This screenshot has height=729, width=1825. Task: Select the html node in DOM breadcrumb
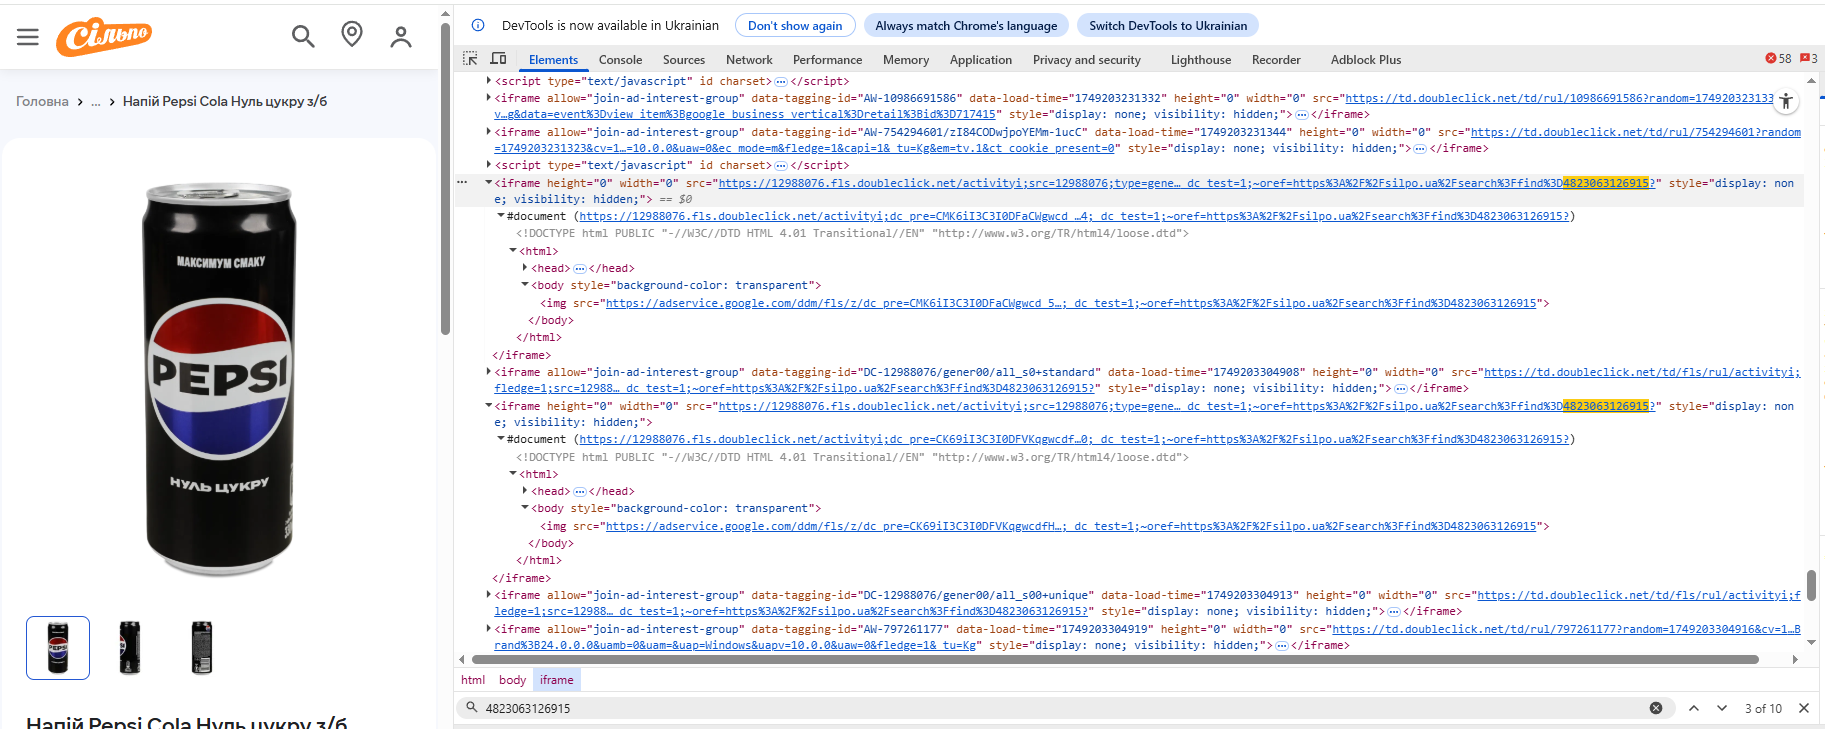pyautogui.click(x=473, y=680)
